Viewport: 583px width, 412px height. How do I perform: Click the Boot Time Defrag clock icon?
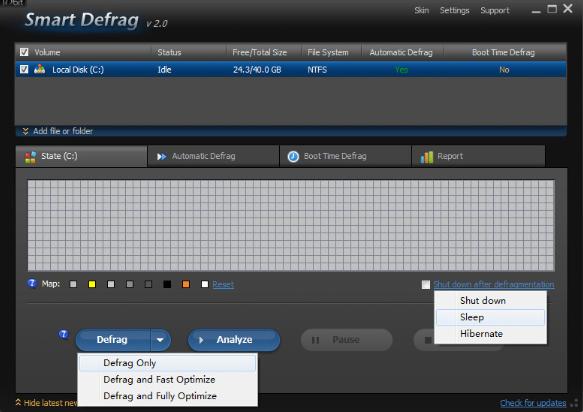293,157
